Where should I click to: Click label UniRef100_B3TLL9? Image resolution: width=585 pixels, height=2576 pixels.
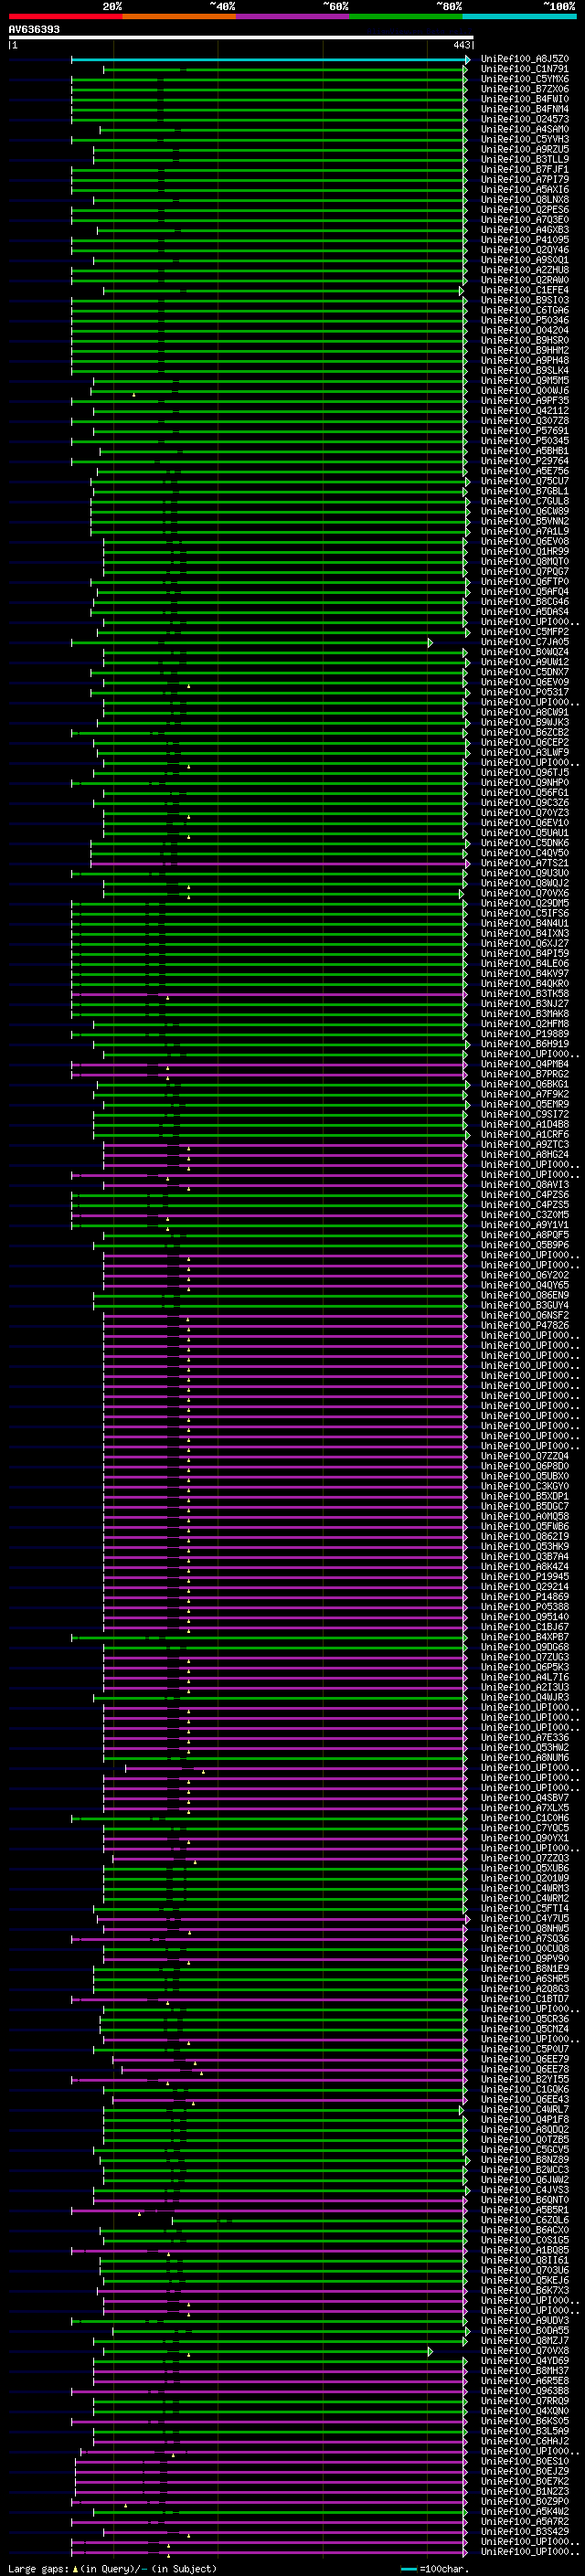(524, 159)
